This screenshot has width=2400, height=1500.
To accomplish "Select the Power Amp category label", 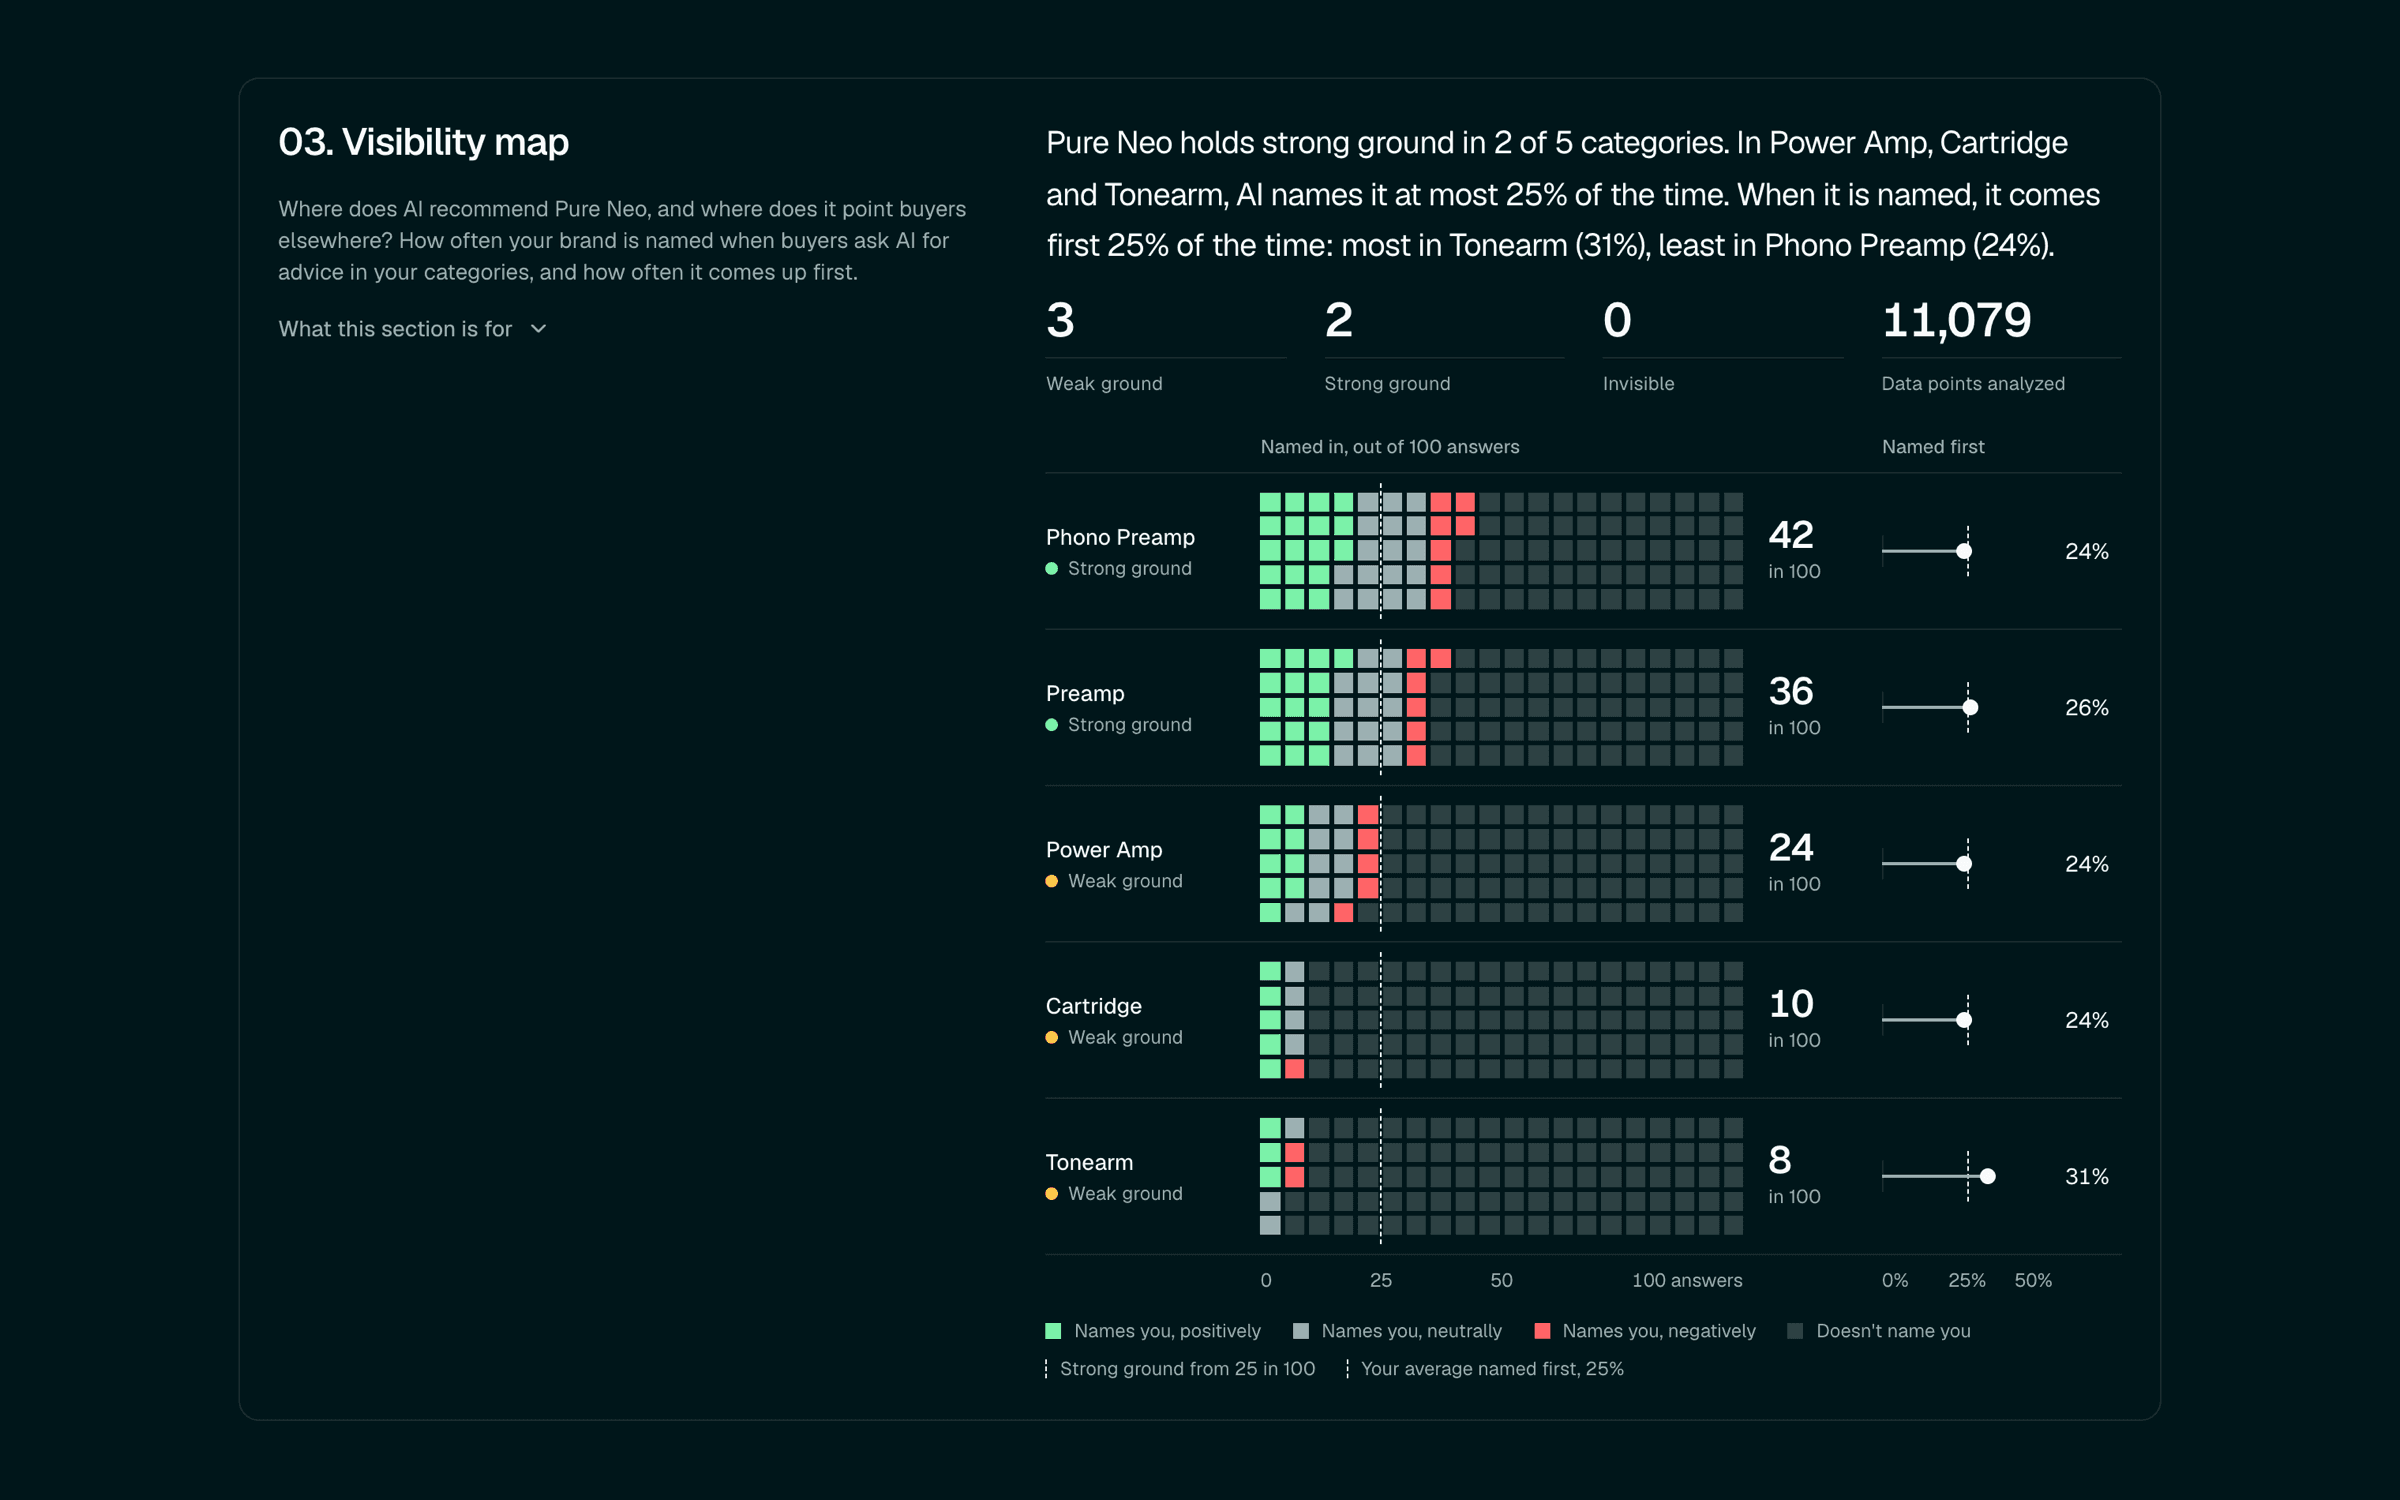I will coord(1104,849).
